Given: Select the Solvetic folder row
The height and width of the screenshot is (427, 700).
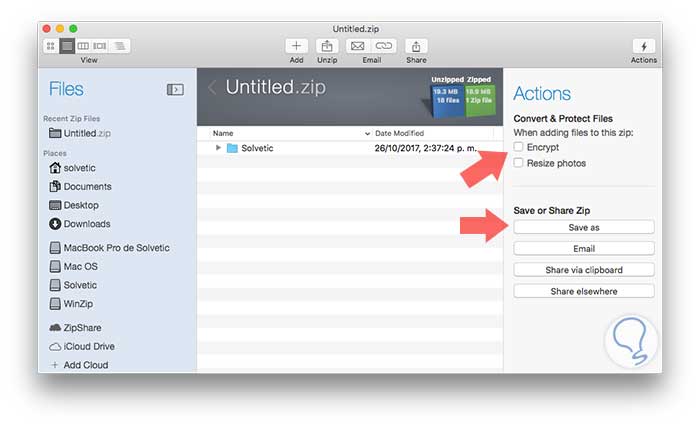Looking at the screenshot, I should pos(350,148).
